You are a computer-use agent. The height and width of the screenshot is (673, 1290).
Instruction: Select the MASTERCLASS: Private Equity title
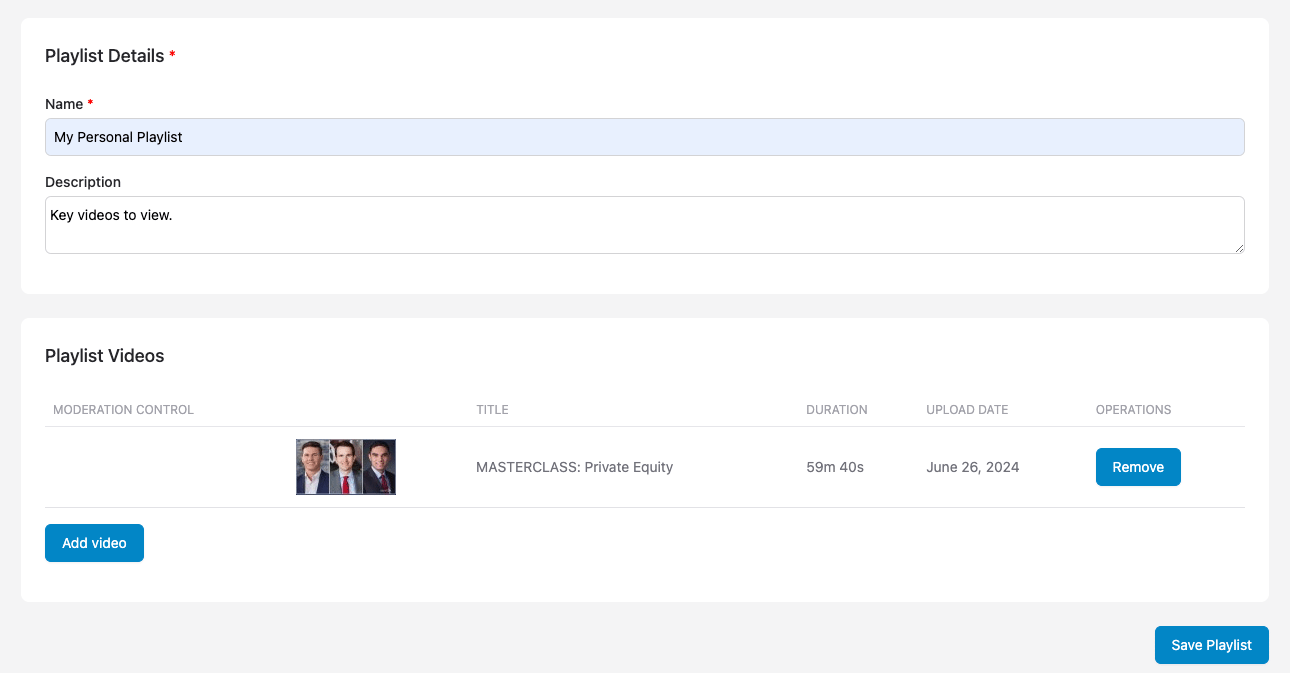[574, 467]
